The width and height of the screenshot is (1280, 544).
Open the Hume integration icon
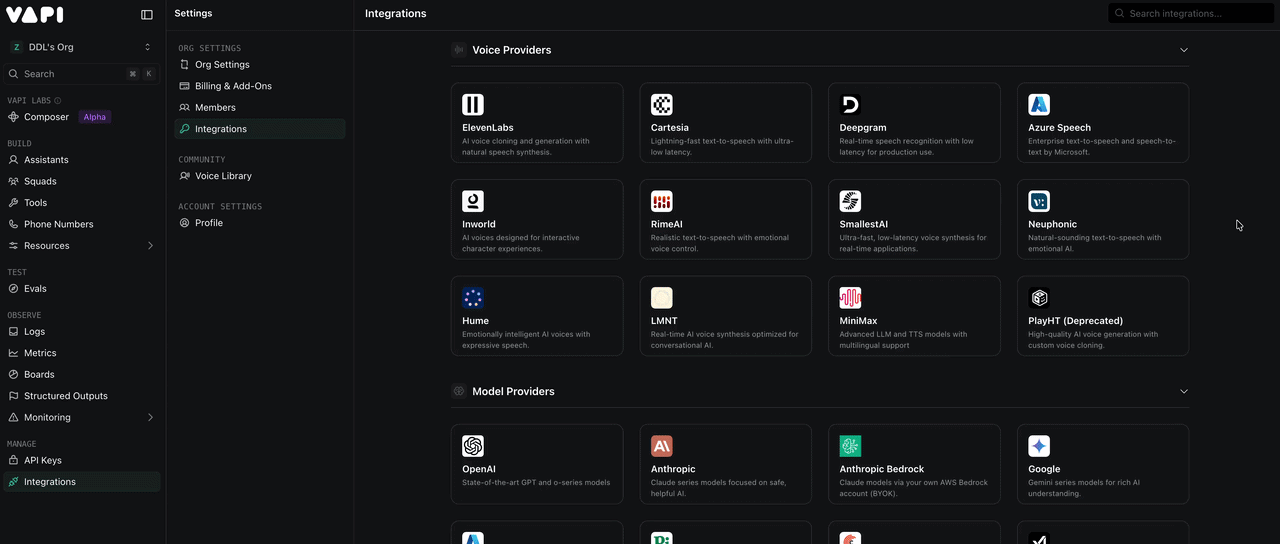[x=473, y=298]
